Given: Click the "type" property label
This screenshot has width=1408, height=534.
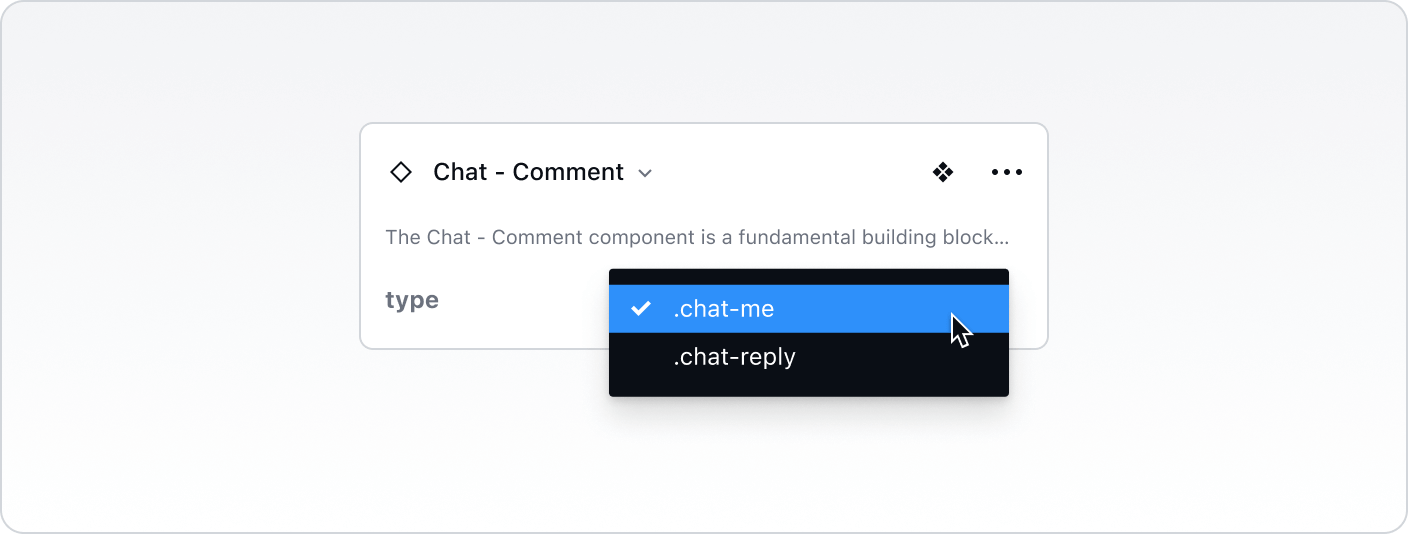Looking at the screenshot, I should [x=412, y=300].
